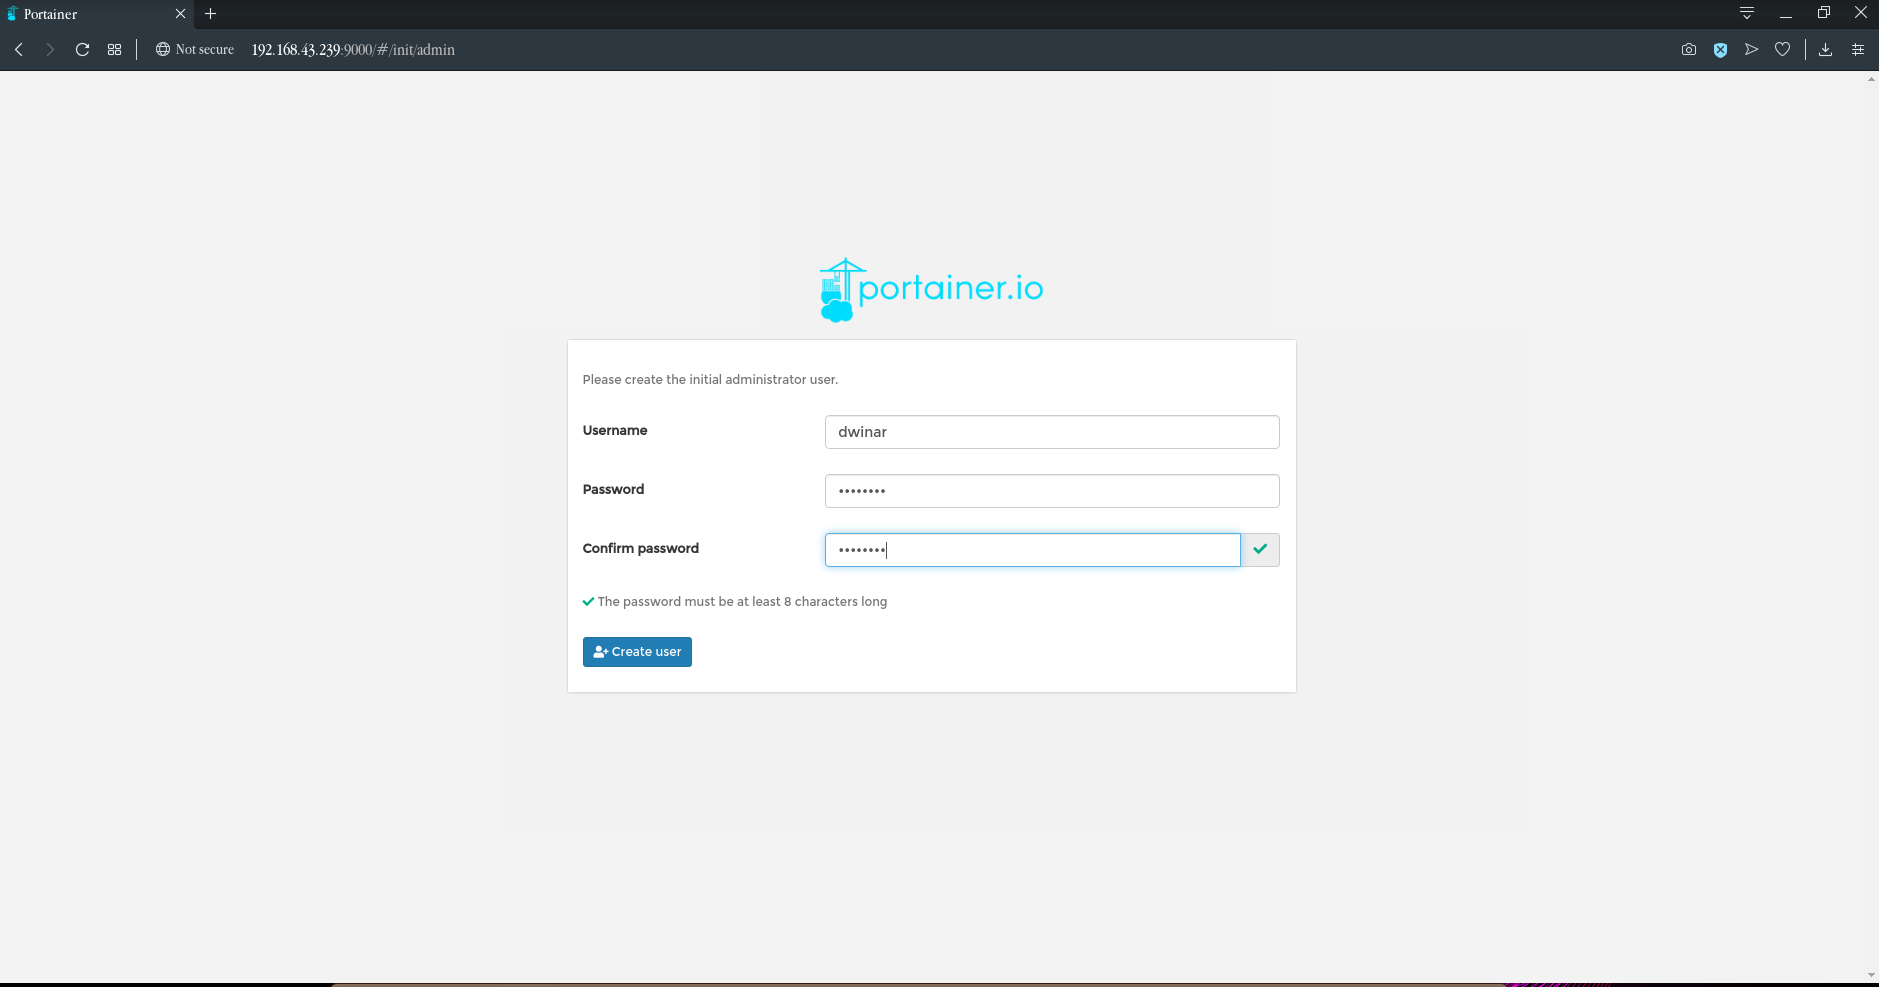1879x987 pixels.
Task: Click the send arrow icon in the toolbar
Action: click(1751, 49)
